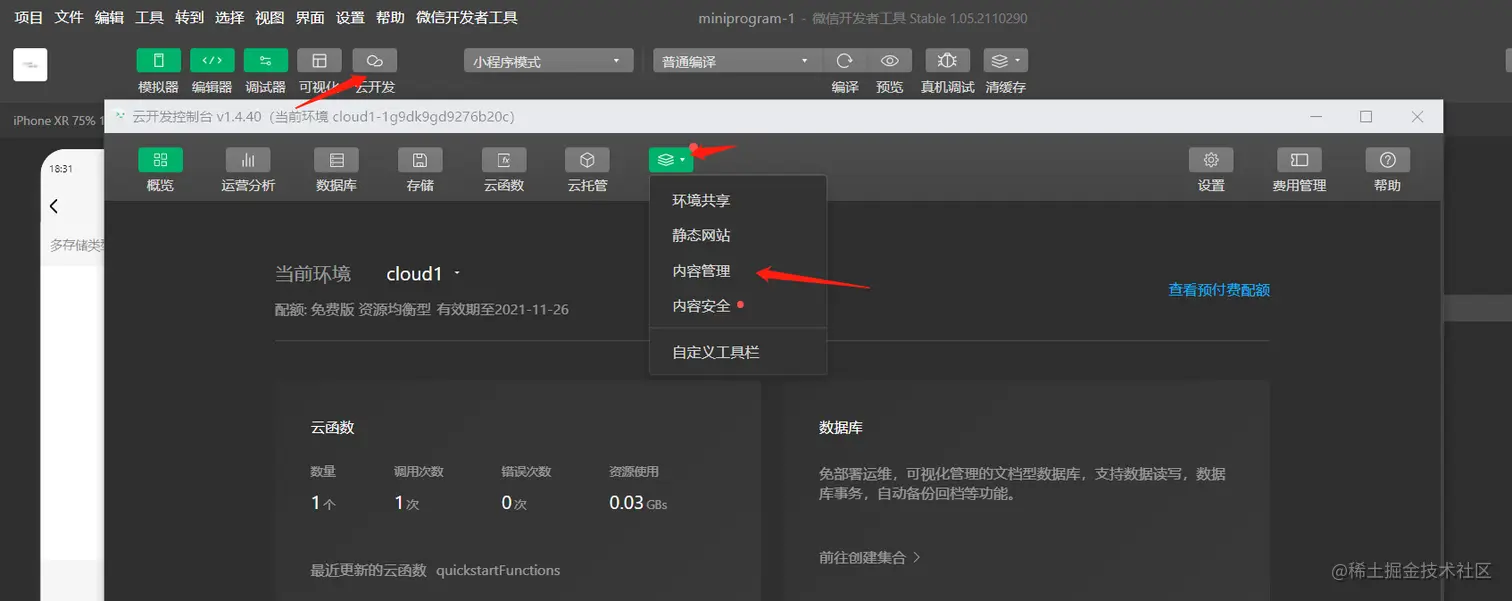The width and height of the screenshot is (1512, 601).
Task: Open the 项目 menu
Action: tap(29, 18)
